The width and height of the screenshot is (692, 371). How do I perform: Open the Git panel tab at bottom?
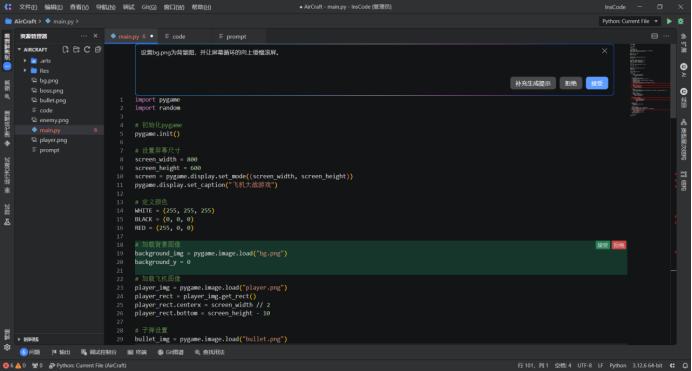(171, 352)
